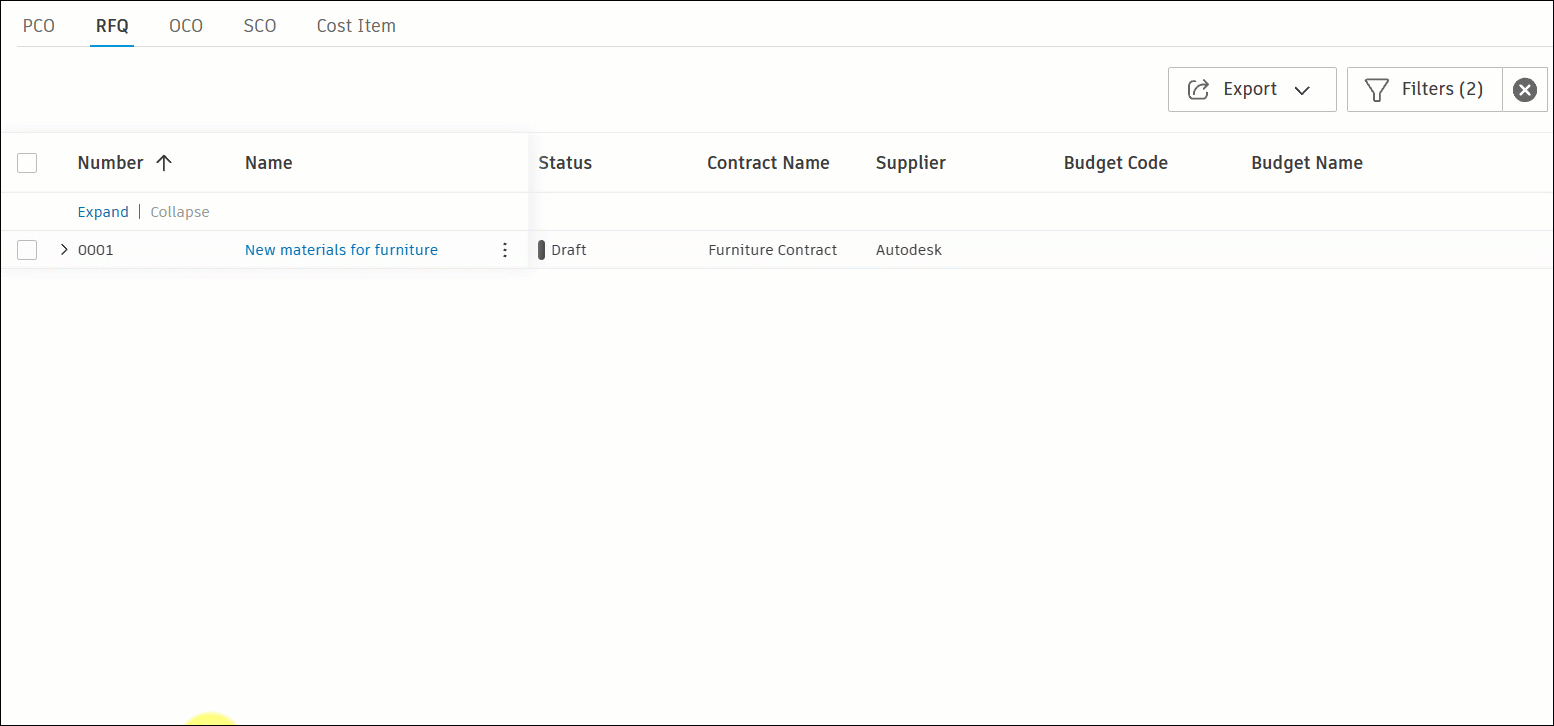
Task: Switch to the PCO tab
Action: pos(39,26)
